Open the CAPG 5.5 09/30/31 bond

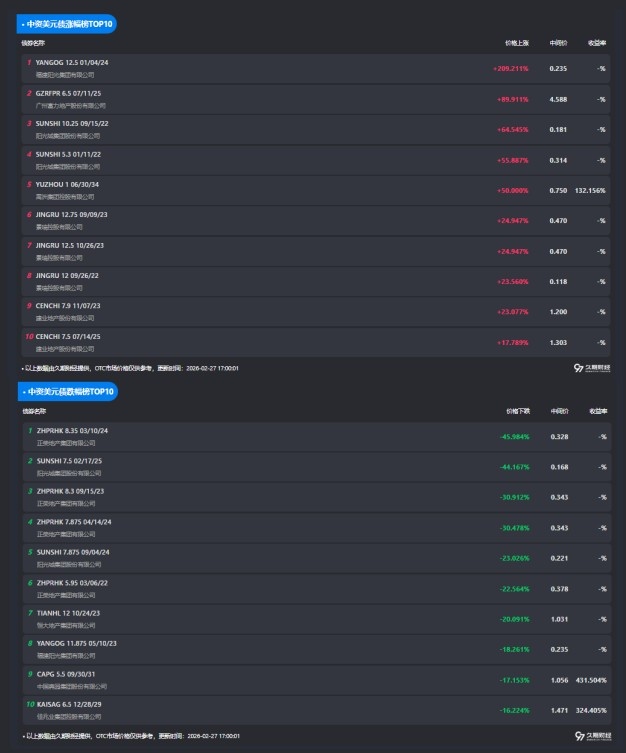(x=66, y=674)
